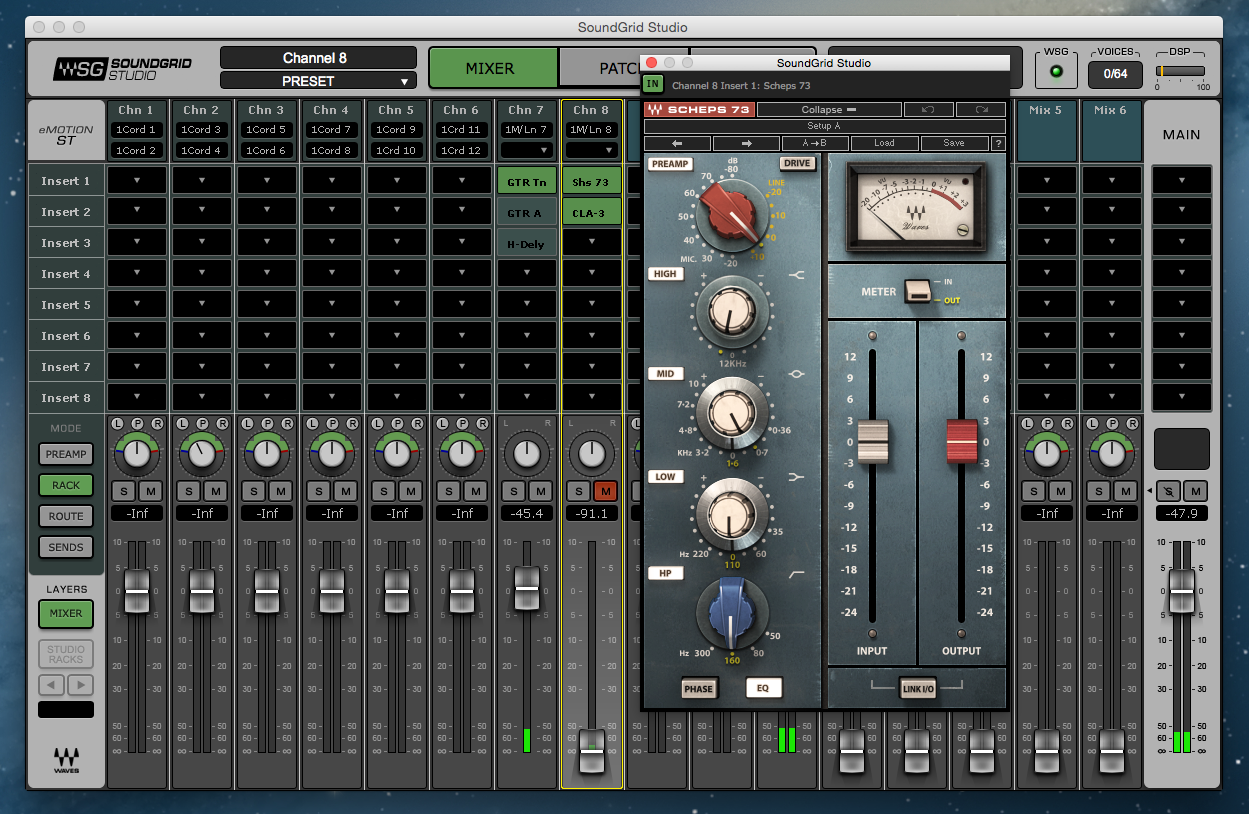
Task: Open Insert 1 dropdown on Chn 1
Action: click(137, 181)
